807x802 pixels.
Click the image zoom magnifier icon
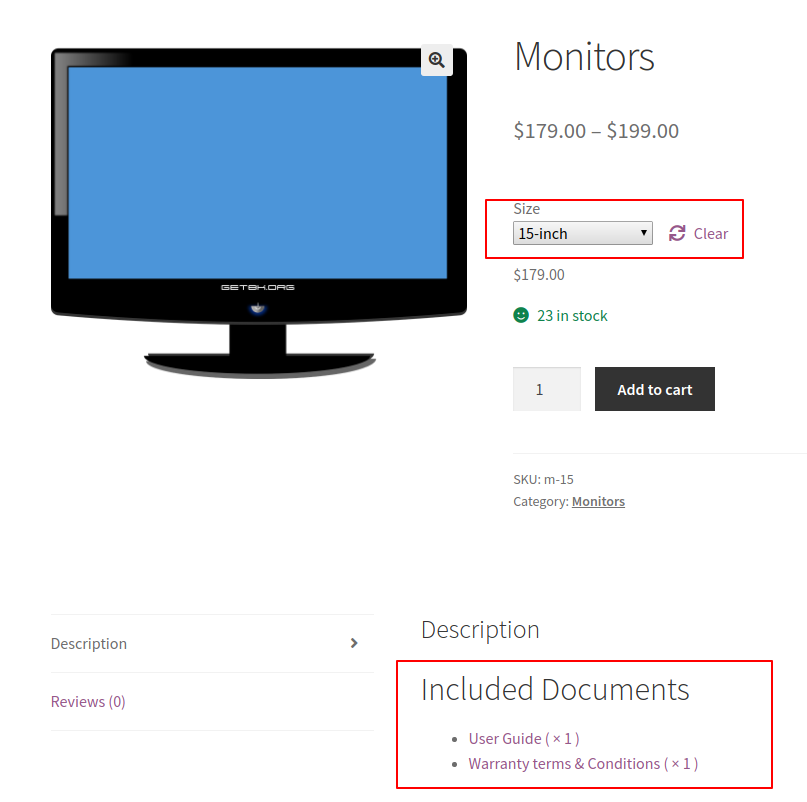tap(436, 60)
